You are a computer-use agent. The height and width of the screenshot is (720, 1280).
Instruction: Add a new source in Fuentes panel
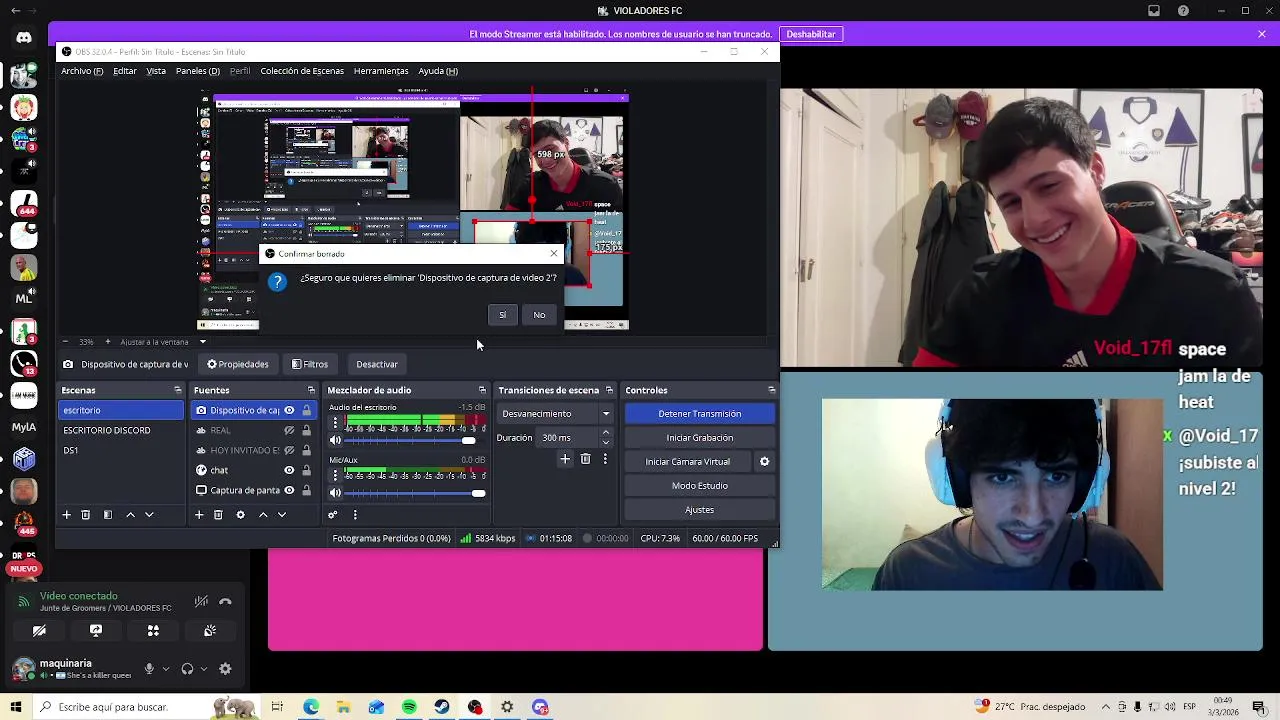(x=199, y=515)
